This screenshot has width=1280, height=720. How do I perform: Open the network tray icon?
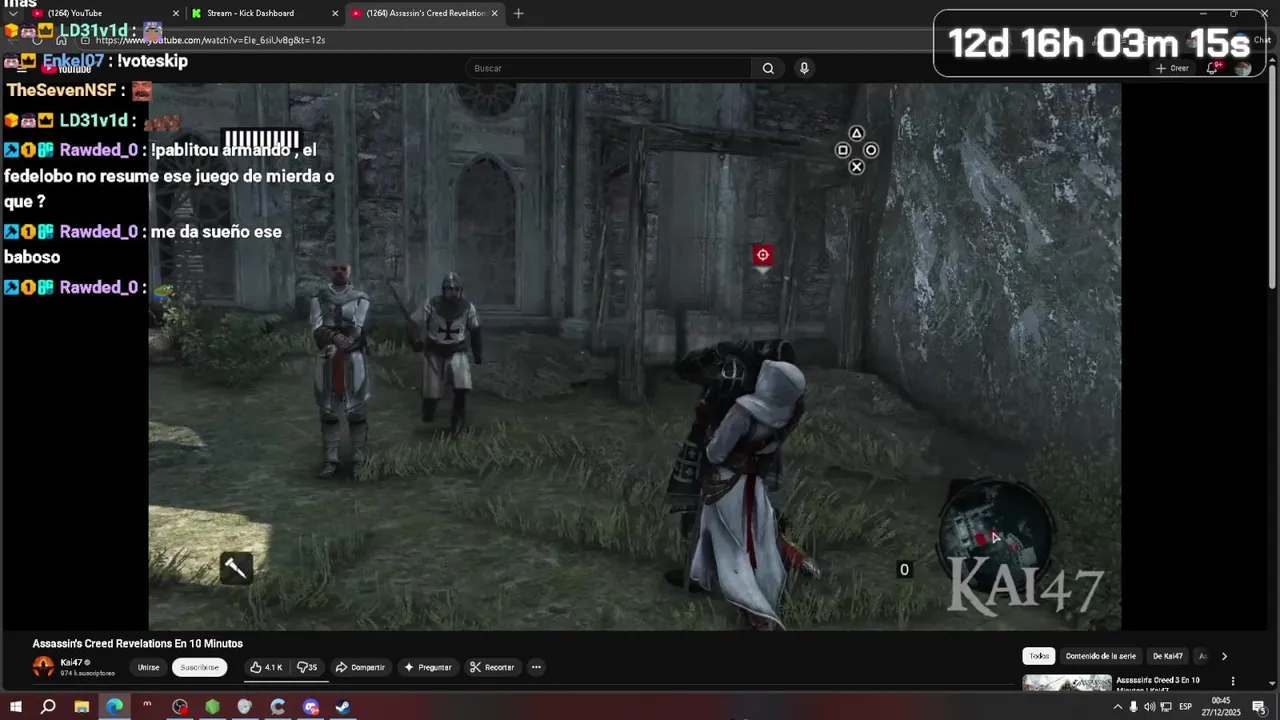click(x=1166, y=707)
